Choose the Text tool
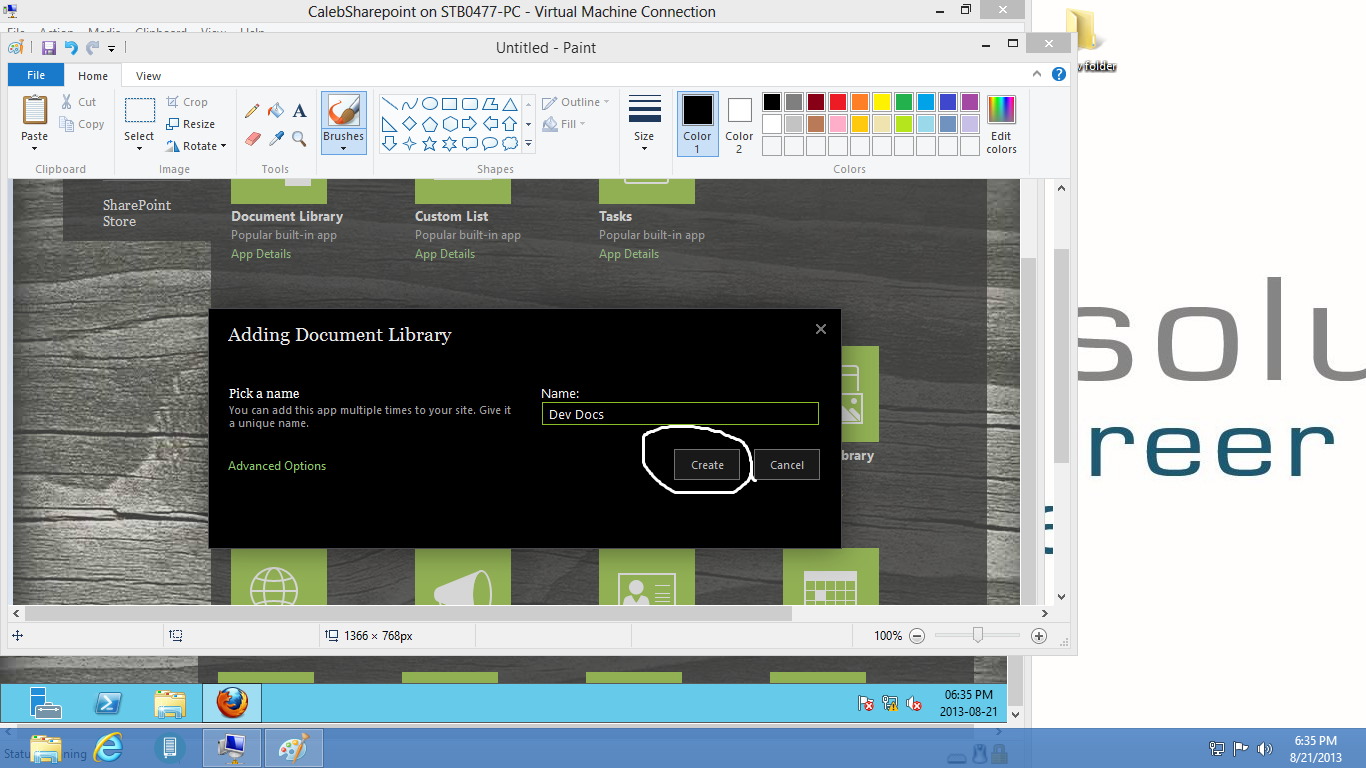The width and height of the screenshot is (1366, 768). click(299, 111)
